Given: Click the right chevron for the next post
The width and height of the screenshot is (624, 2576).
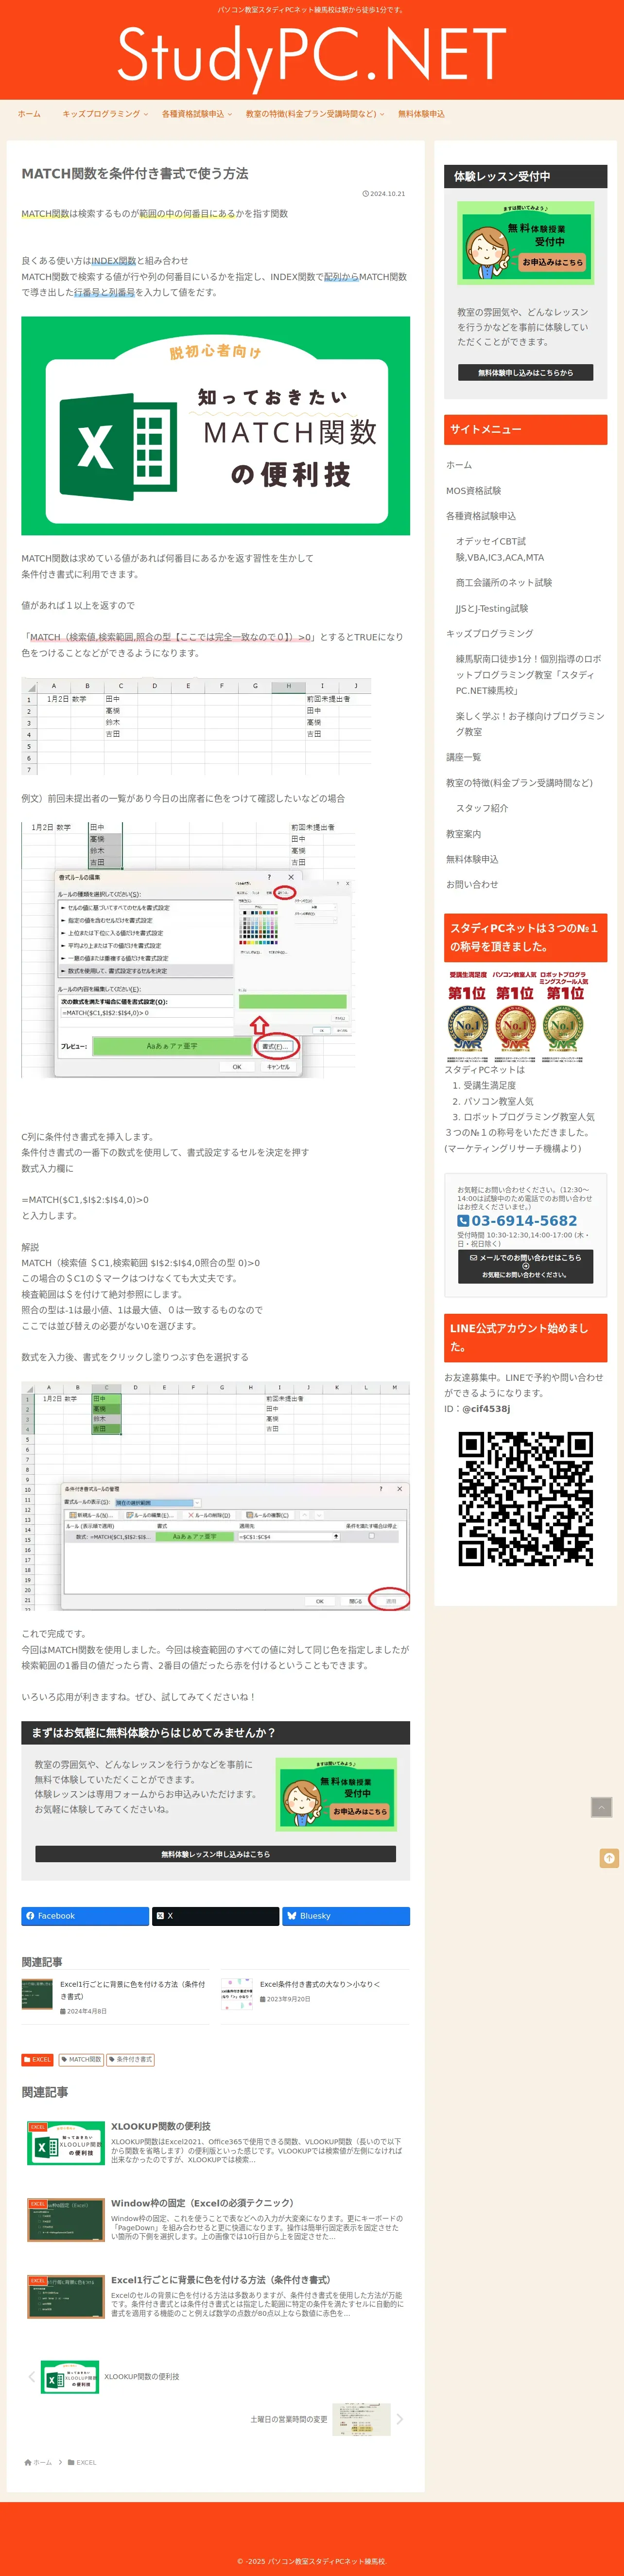Looking at the screenshot, I should (400, 2419).
